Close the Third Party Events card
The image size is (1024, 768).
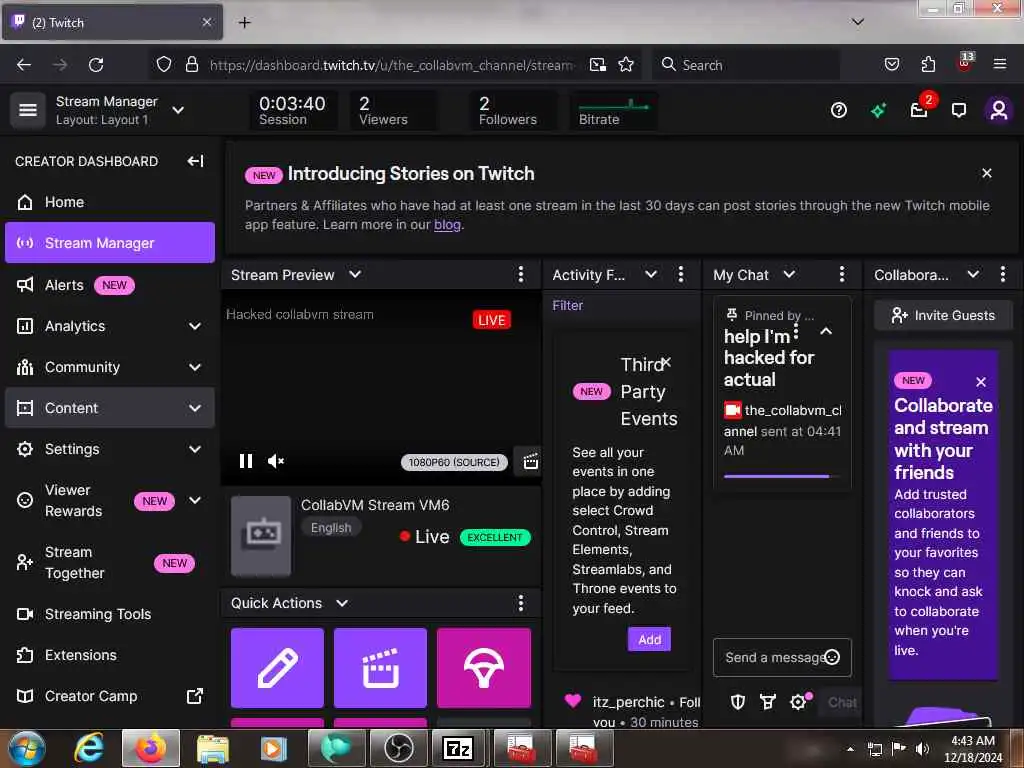coord(665,362)
